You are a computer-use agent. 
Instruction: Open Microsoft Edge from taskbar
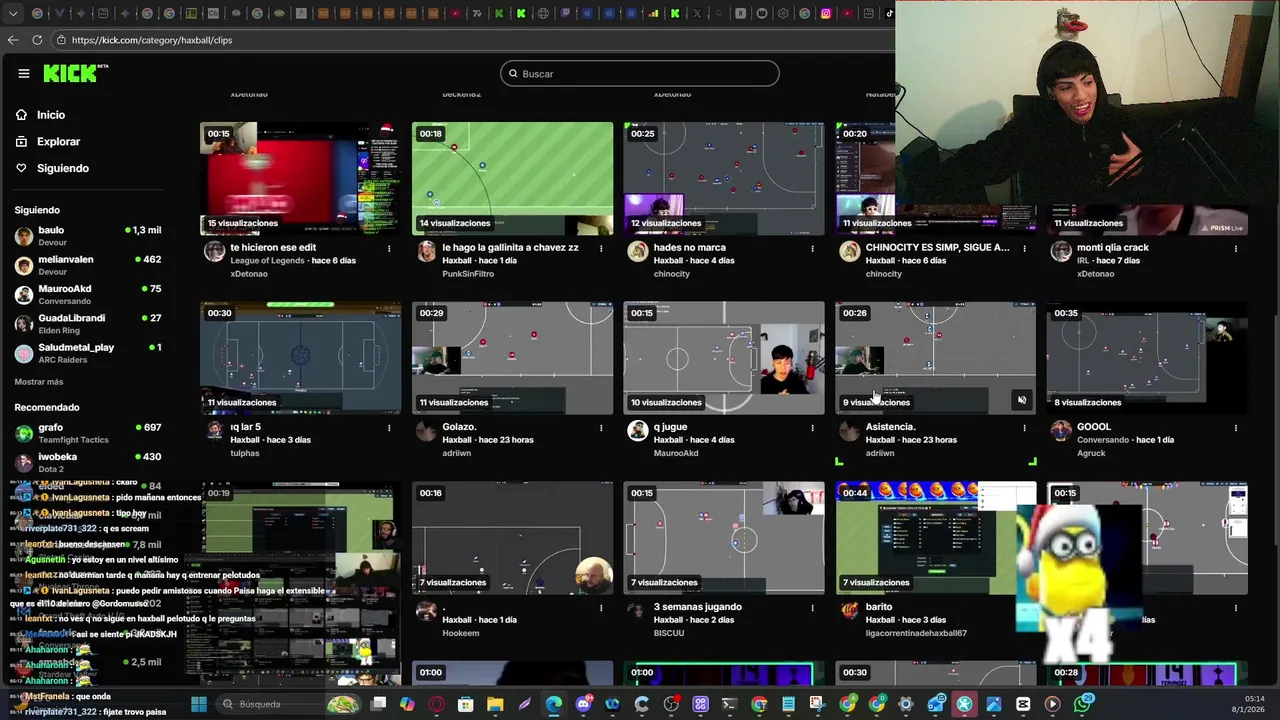click(x=553, y=704)
